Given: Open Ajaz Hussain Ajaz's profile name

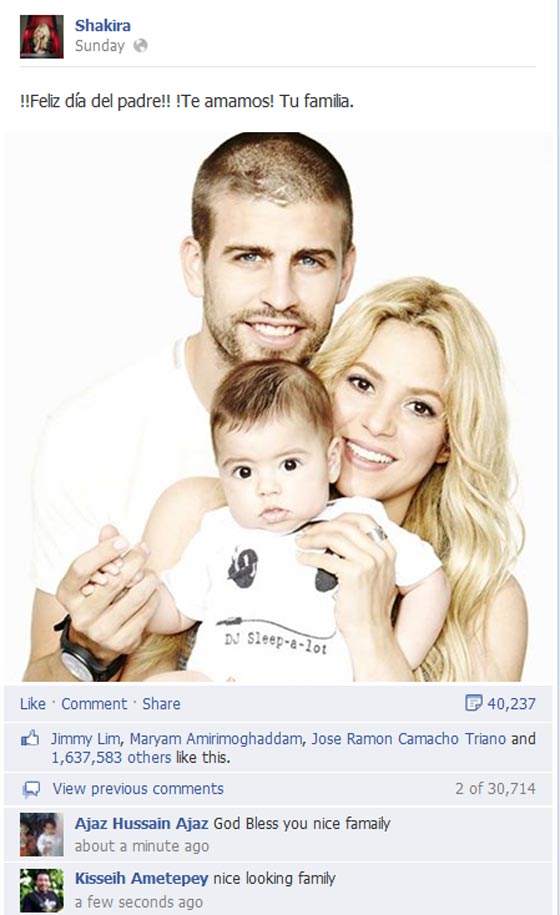Looking at the screenshot, I should pyautogui.click(x=141, y=823).
